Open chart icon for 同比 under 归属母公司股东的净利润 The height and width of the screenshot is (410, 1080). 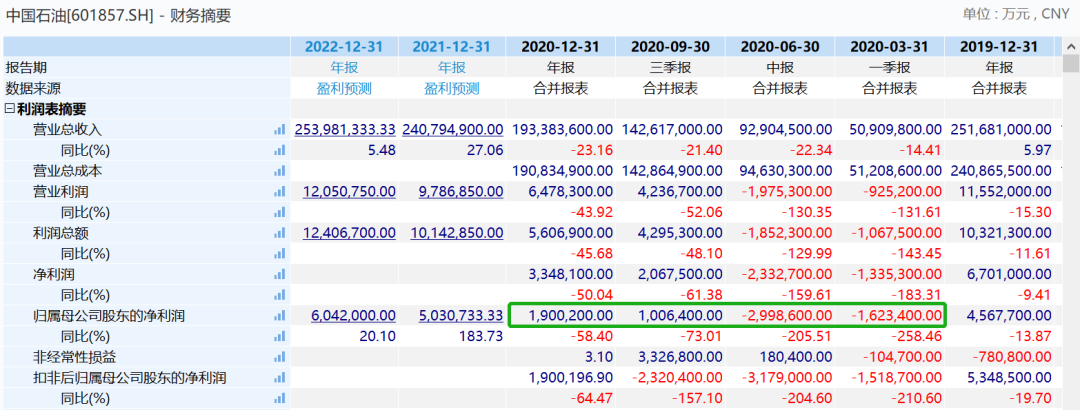coord(279,336)
